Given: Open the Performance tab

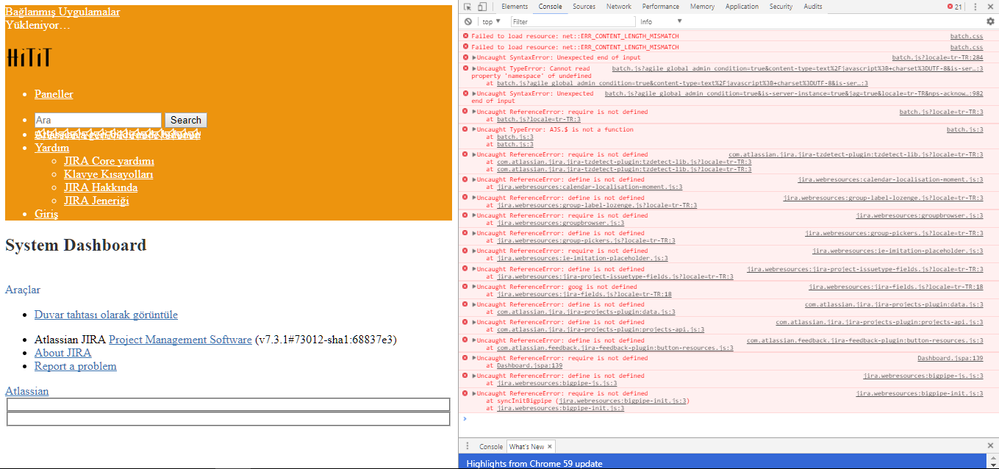Looking at the screenshot, I should 661,6.
